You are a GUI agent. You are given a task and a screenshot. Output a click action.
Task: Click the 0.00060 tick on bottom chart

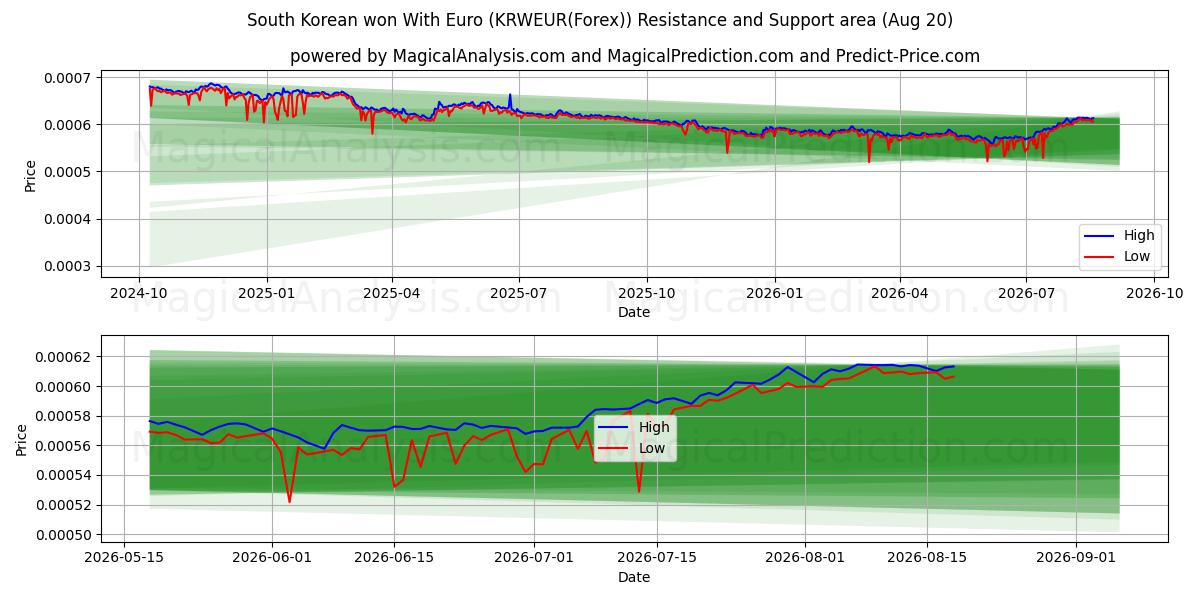click(x=64, y=387)
